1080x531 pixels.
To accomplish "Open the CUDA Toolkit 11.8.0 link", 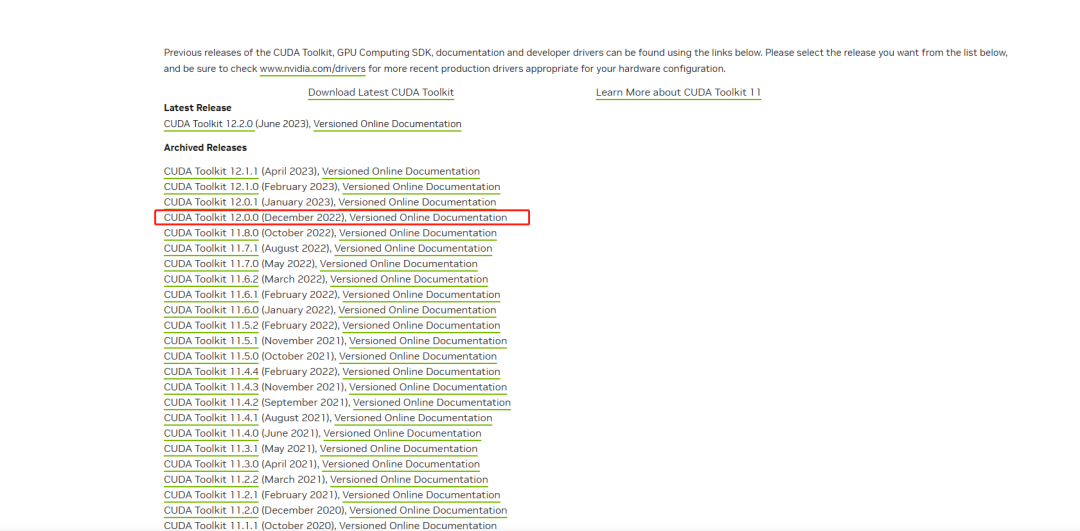I will [x=211, y=233].
